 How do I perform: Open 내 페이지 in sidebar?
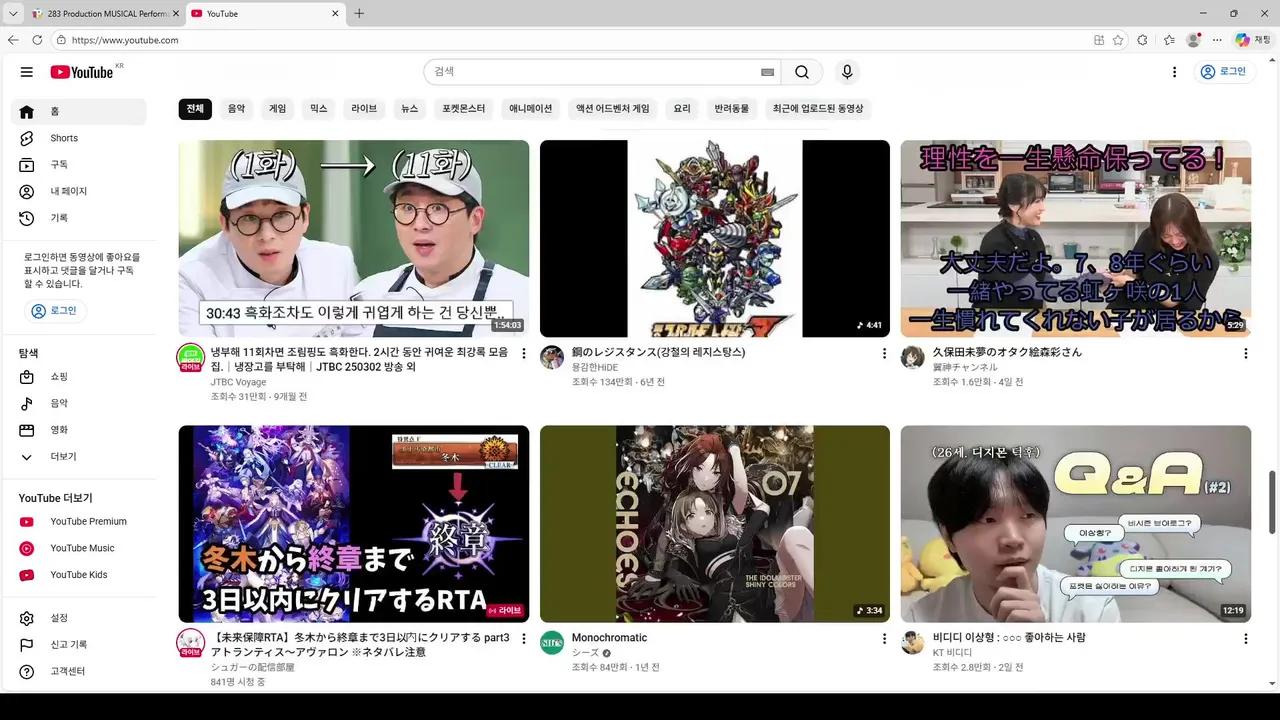coord(80,191)
